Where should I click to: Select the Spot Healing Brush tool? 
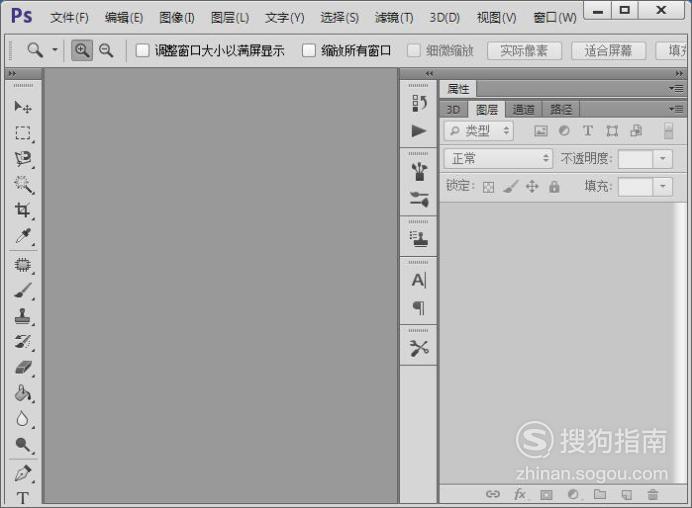(x=23, y=265)
